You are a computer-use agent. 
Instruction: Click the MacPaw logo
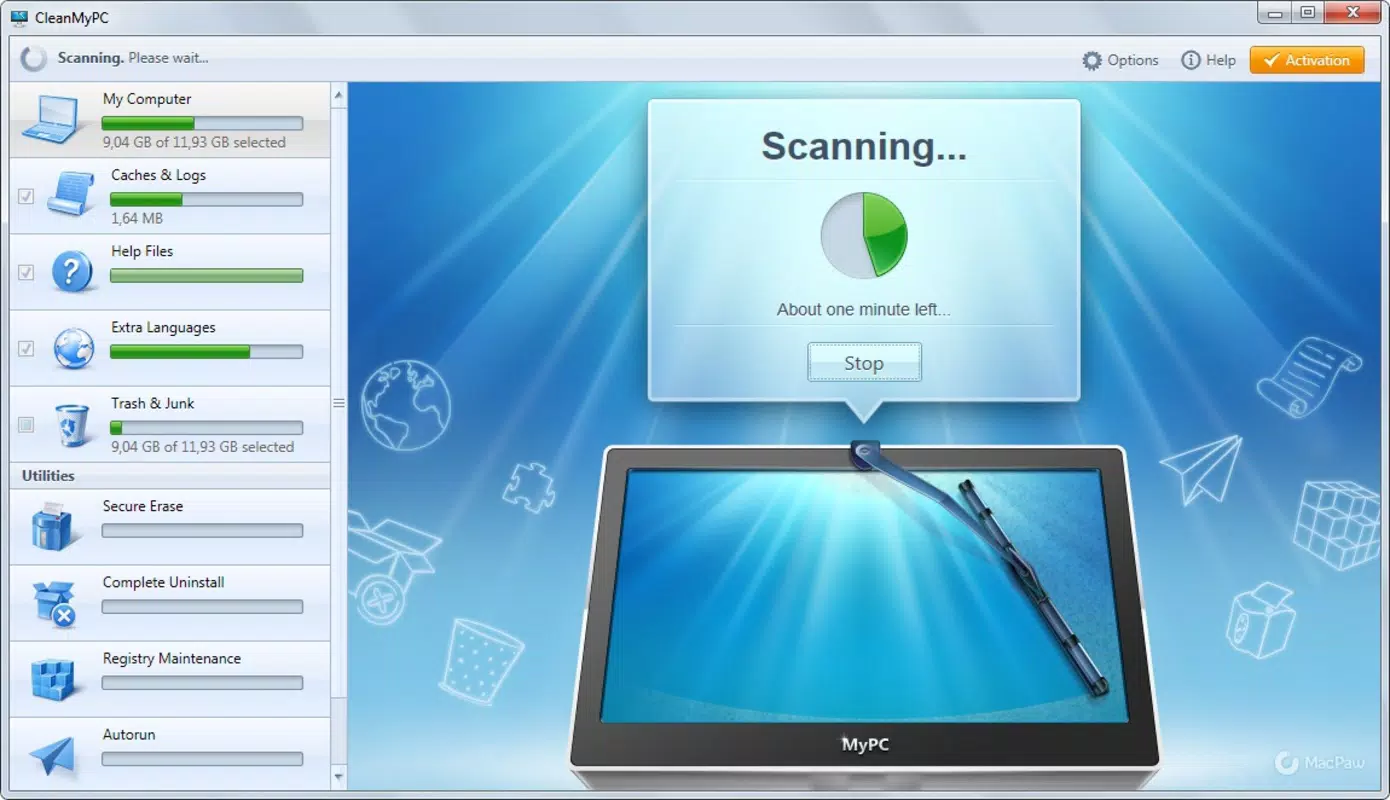click(x=1321, y=763)
